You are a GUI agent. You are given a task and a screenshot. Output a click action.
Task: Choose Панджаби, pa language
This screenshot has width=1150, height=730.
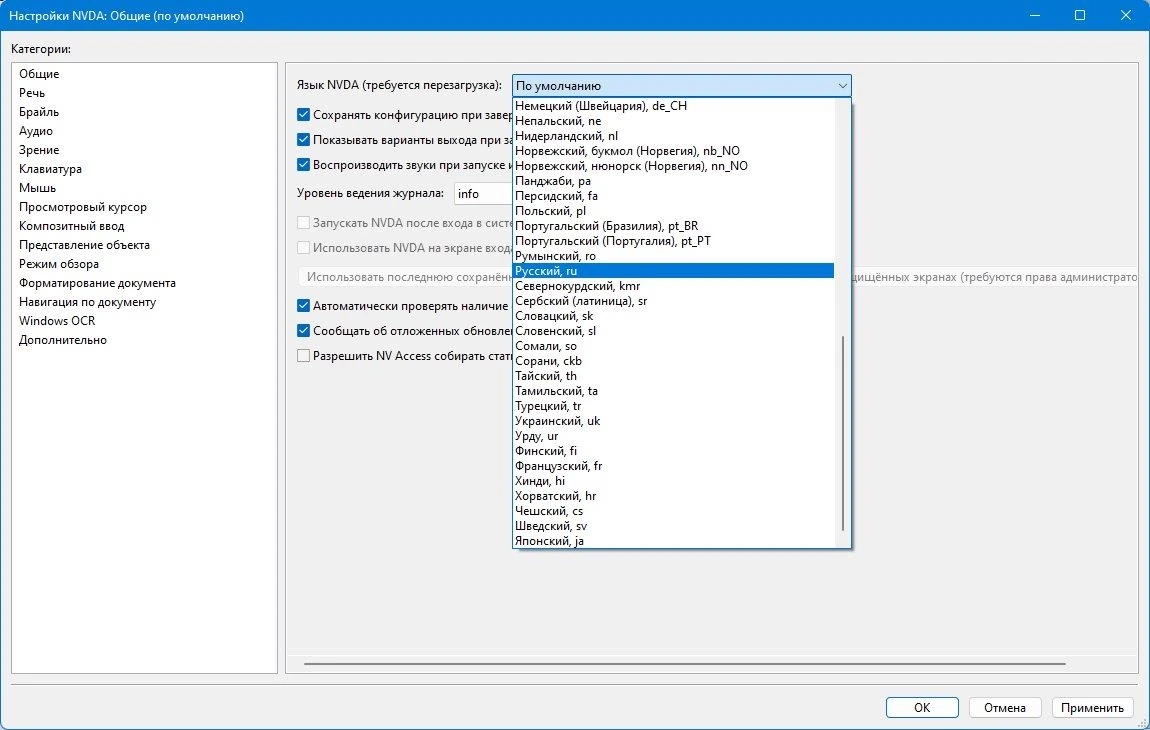673,181
